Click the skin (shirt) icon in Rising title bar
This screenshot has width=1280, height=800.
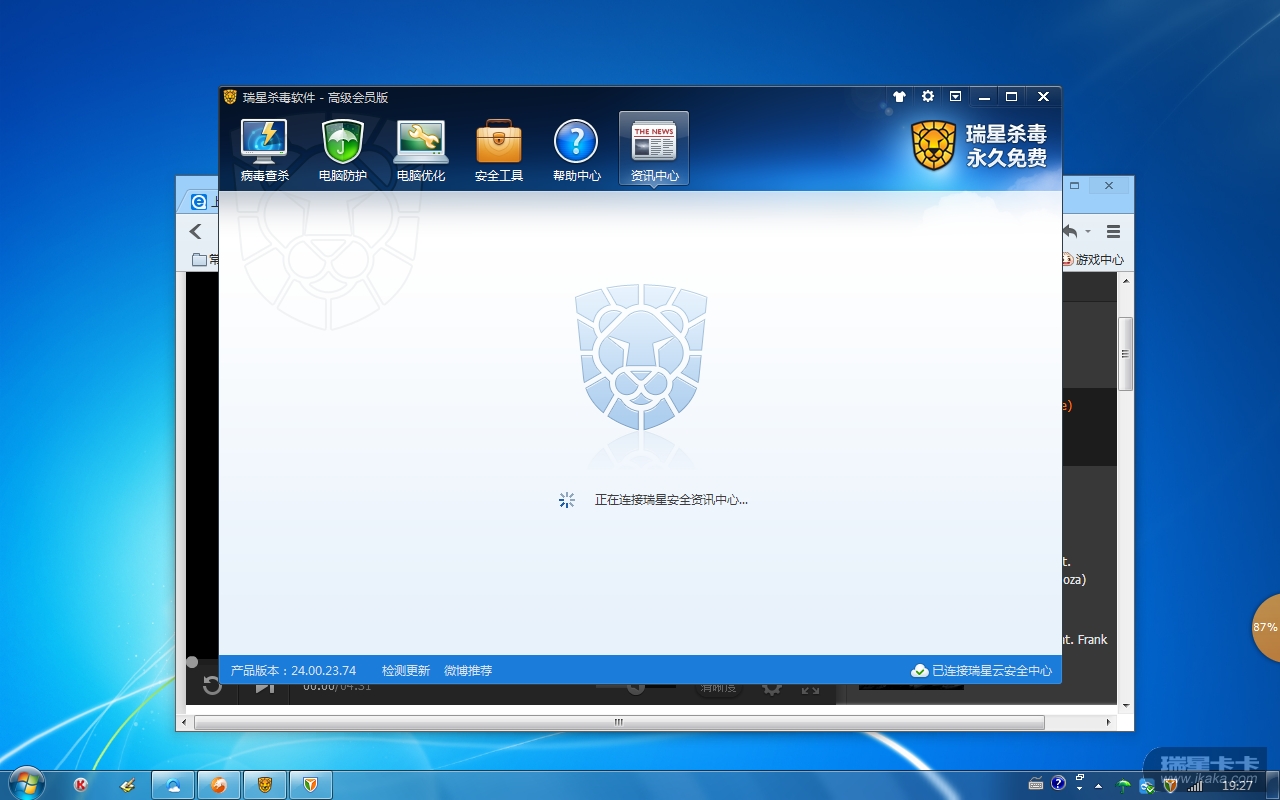[x=899, y=97]
